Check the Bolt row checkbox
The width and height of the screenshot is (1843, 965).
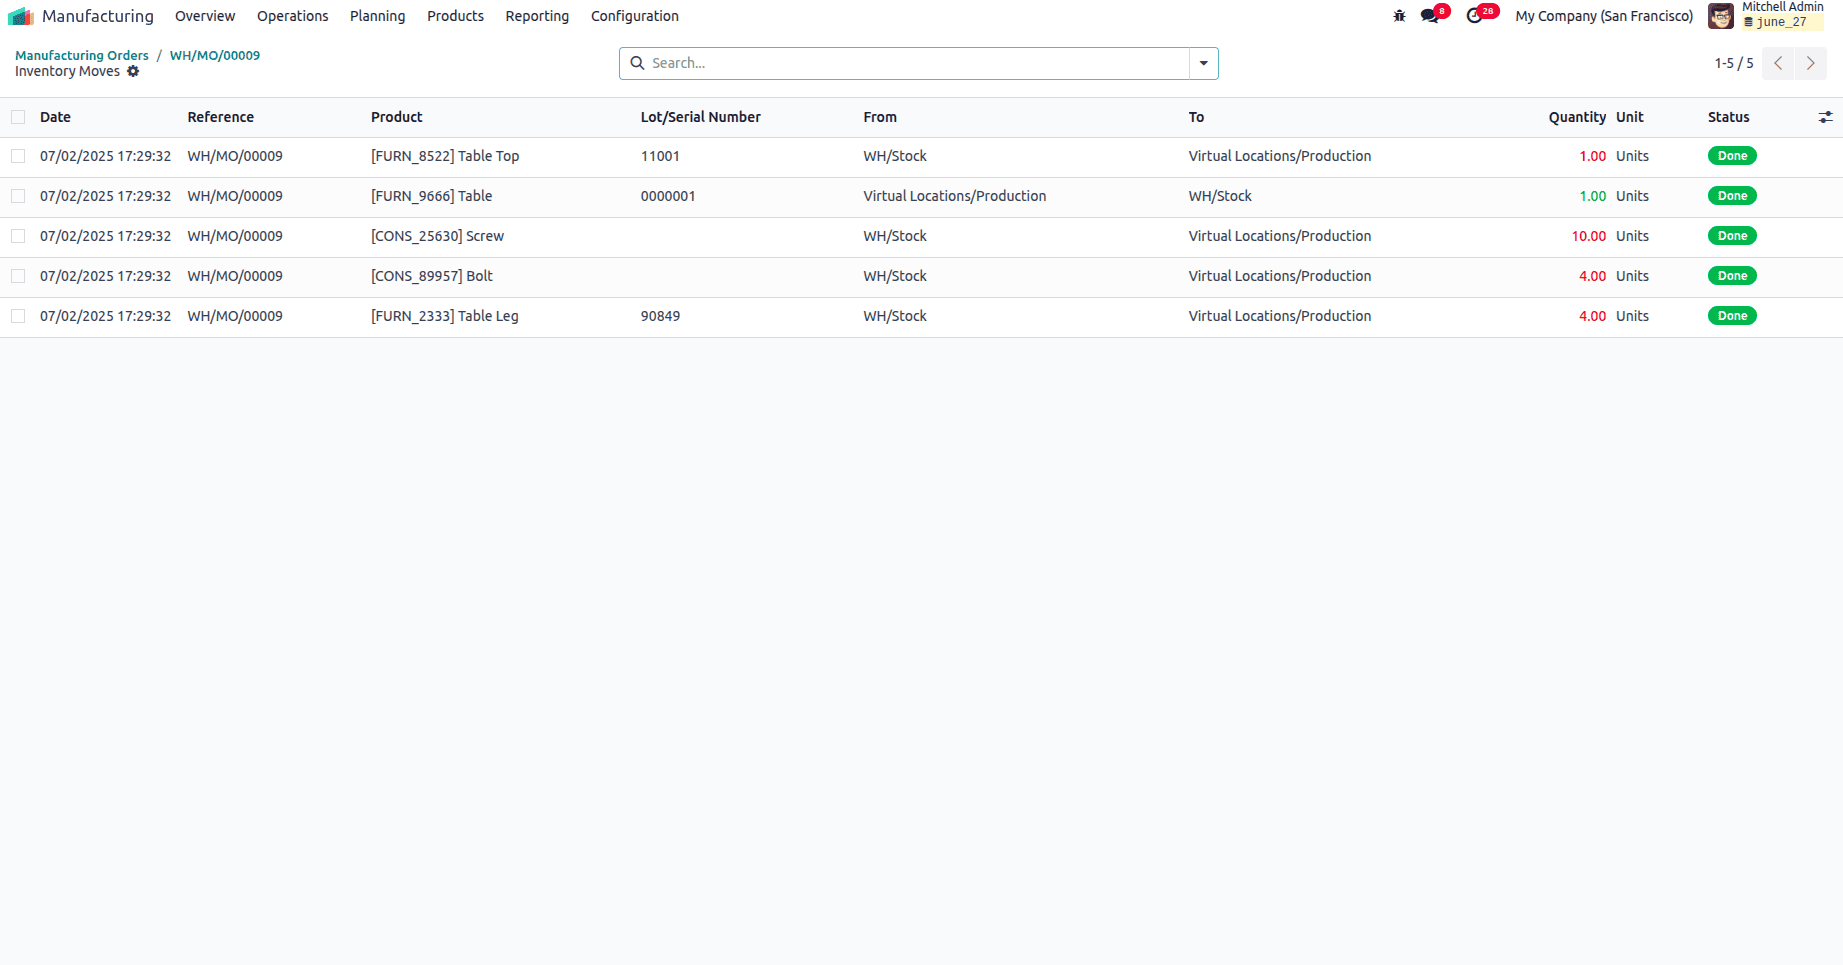pyautogui.click(x=18, y=276)
